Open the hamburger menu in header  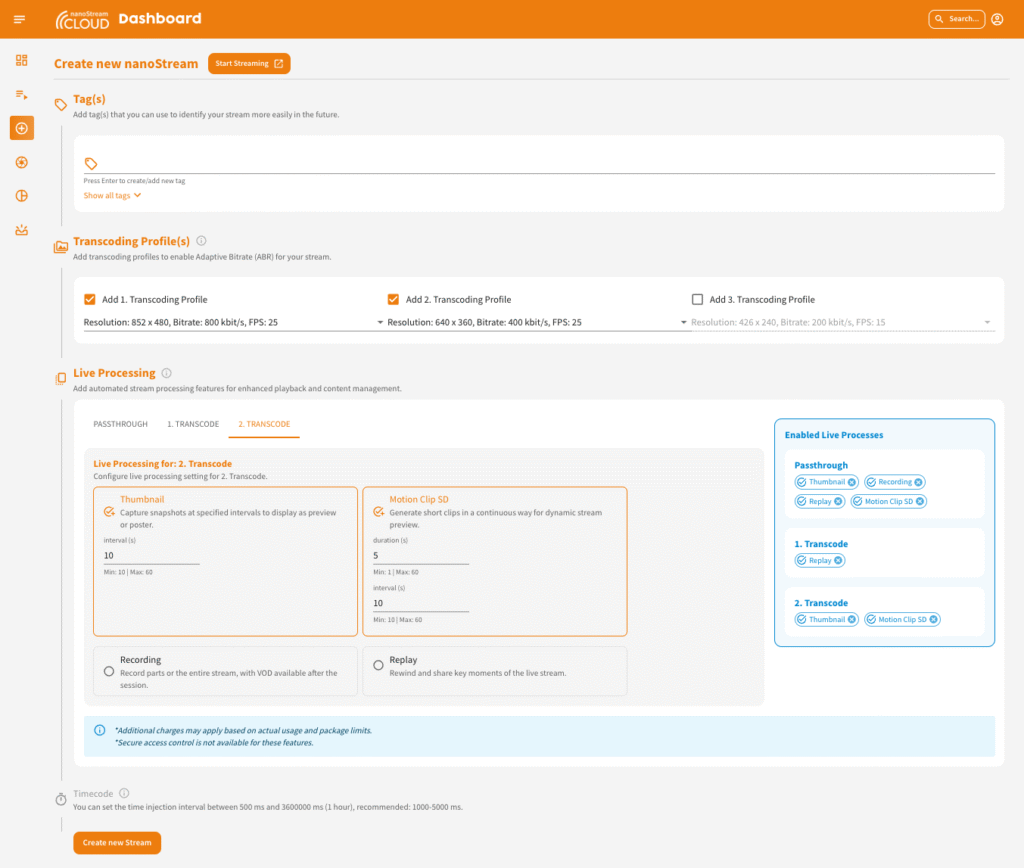click(x=20, y=19)
